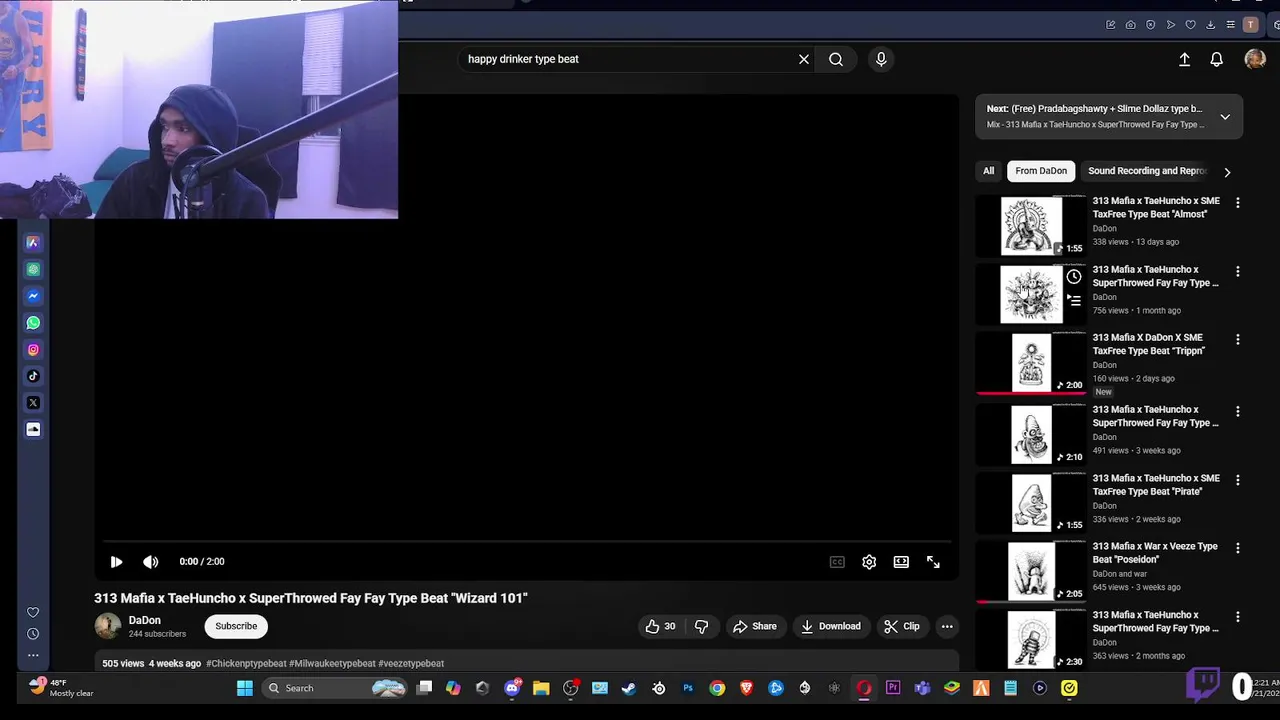Open TikTok in the browser sidebar
The image size is (1280, 720).
pyautogui.click(x=33, y=376)
